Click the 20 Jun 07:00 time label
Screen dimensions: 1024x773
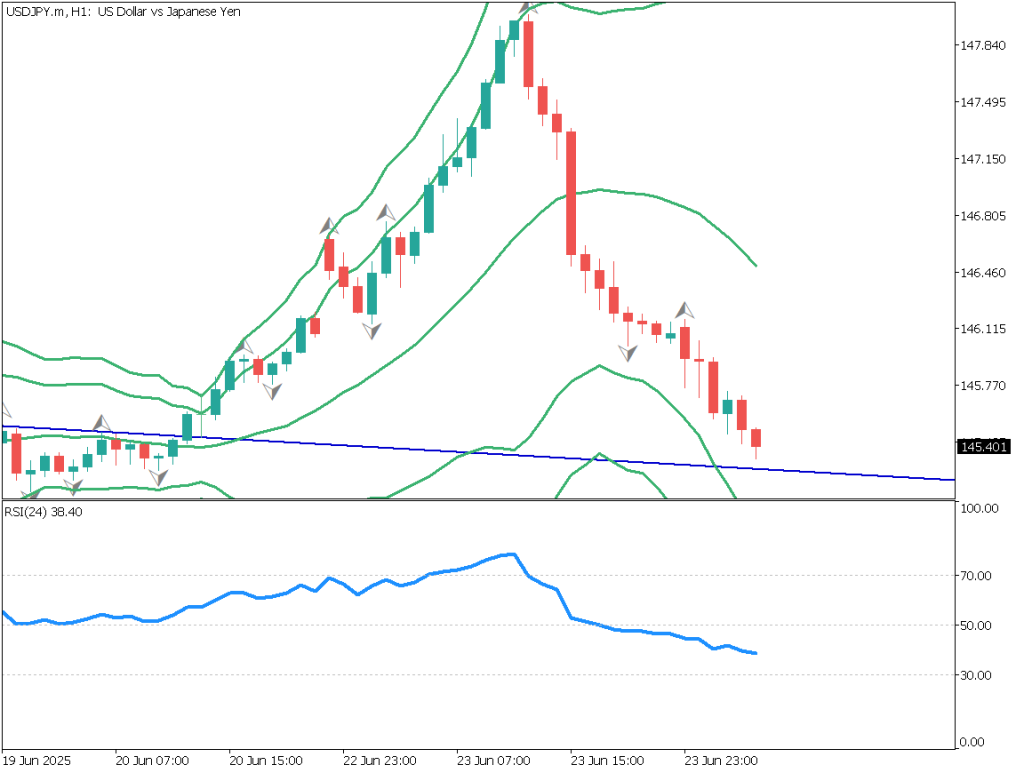(x=153, y=759)
